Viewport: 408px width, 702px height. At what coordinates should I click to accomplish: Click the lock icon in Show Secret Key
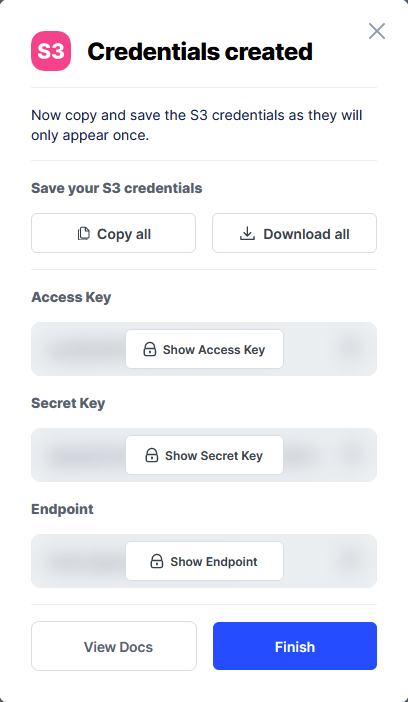point(152,455)
